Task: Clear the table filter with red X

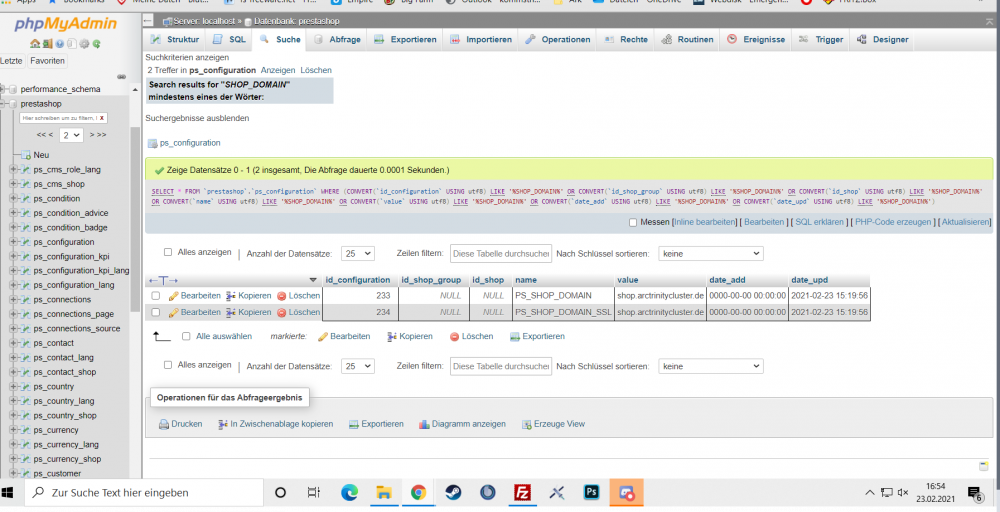Action: [102, 119]
